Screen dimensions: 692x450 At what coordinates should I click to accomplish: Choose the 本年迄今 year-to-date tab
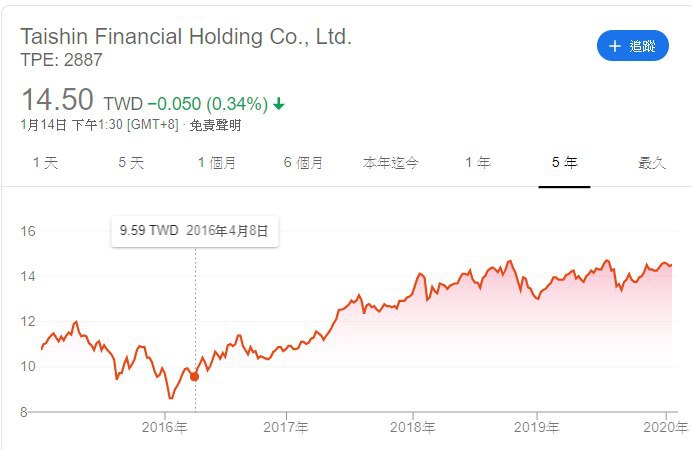pos(390,162)
